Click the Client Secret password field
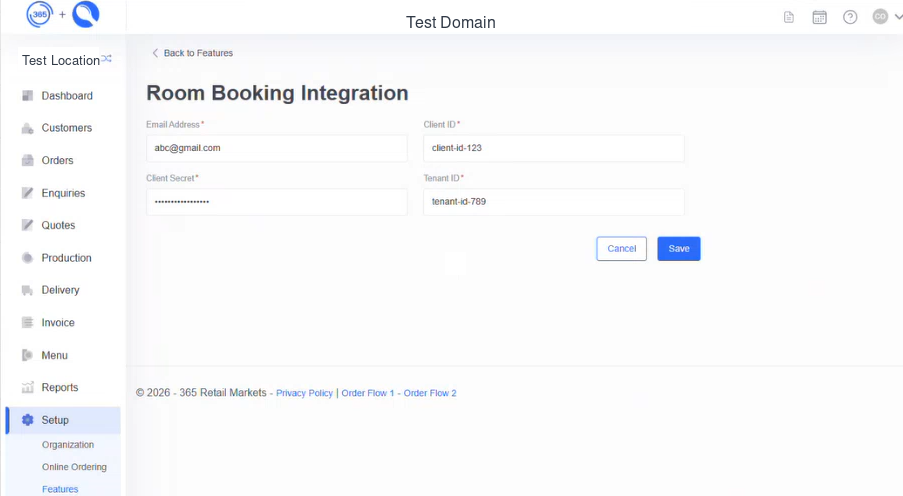This screenshot has width=903, height=496. click(277, 202)
